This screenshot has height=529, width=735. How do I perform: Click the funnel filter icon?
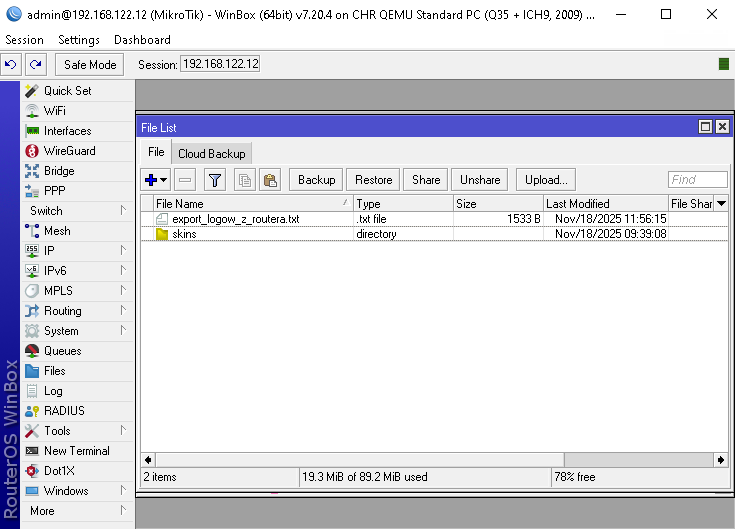click(215, 180)
